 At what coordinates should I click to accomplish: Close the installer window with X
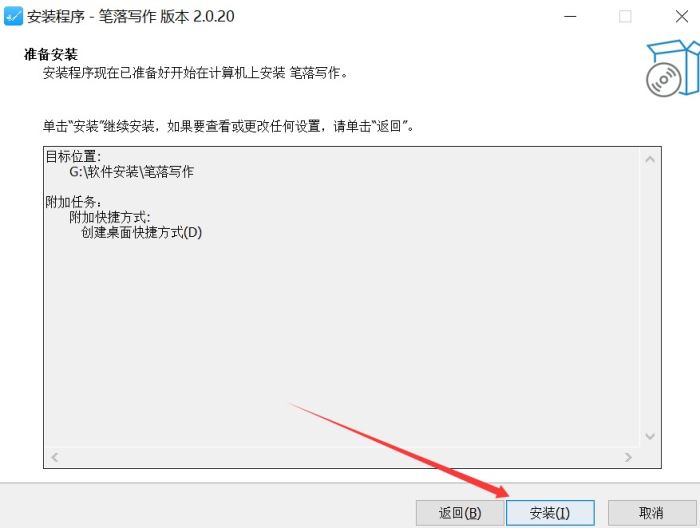(682, 17)
